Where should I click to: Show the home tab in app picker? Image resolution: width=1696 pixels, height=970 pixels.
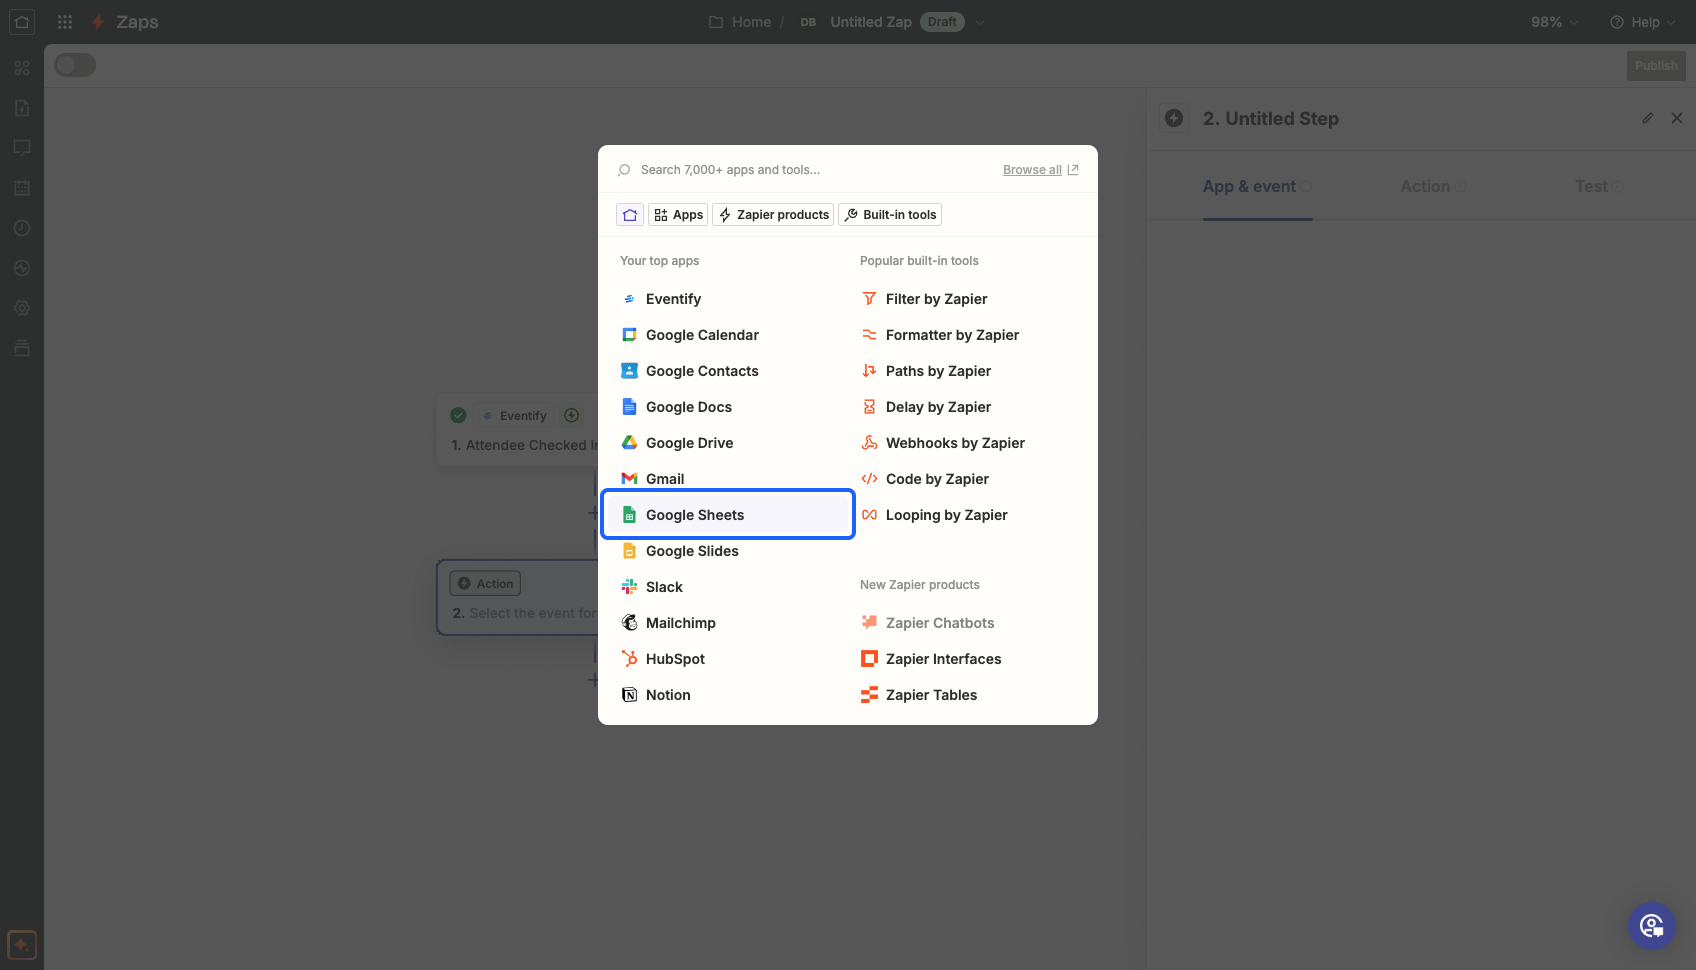(630, 215)
